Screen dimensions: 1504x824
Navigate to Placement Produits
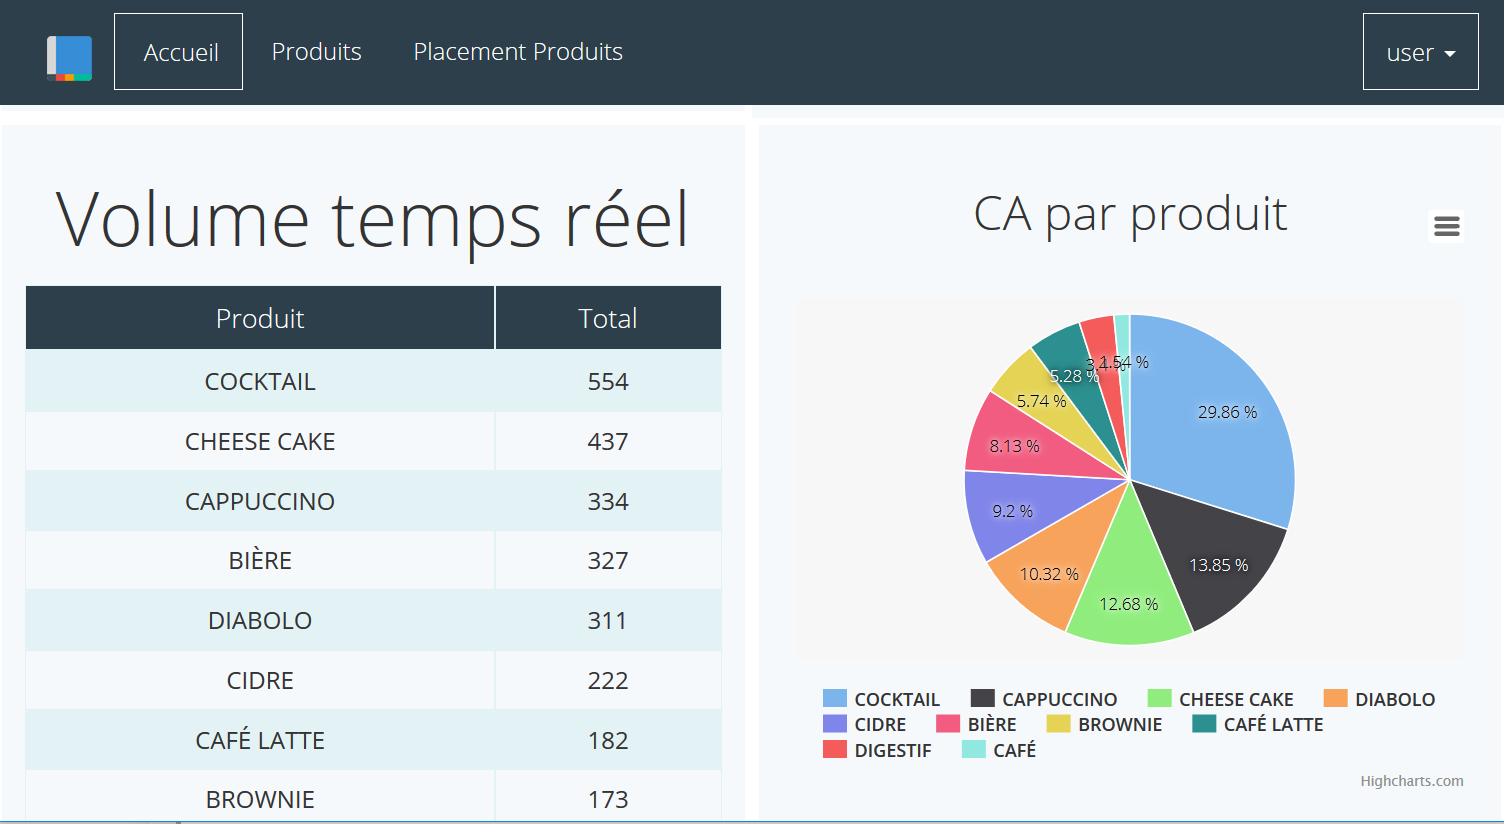pyautogui.click(x=518, y=52)
